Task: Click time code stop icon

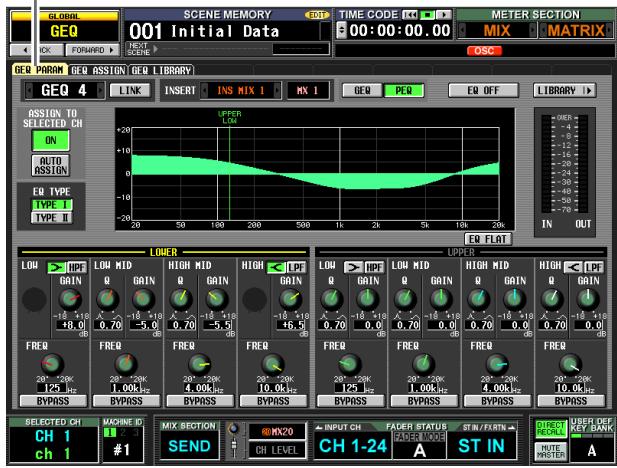Action: point(427,15)
